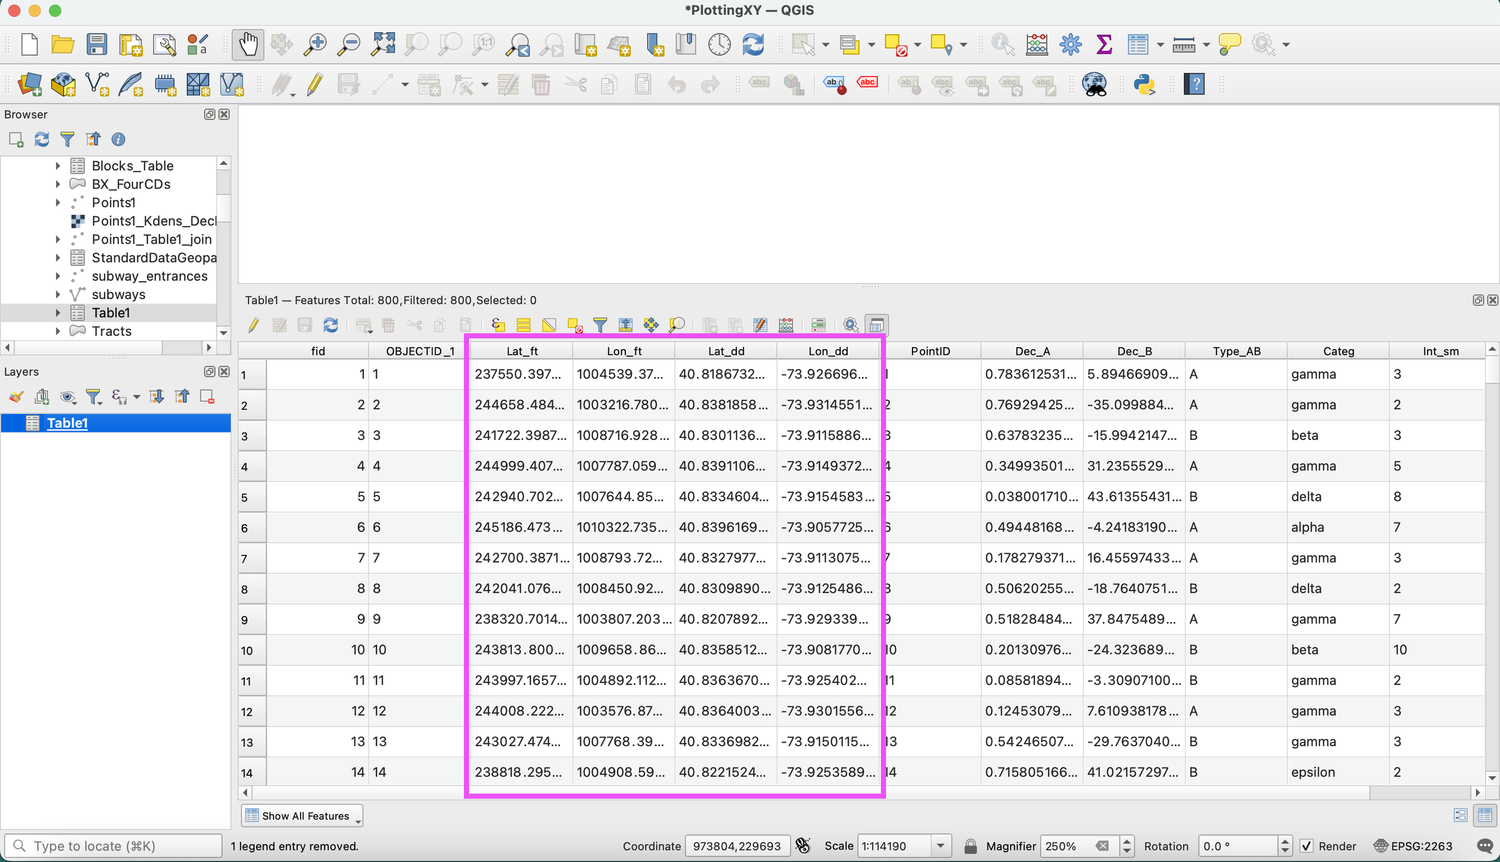Toggle editing mode in the attribute table
1500x862 pixels.
tap(253, 325)
